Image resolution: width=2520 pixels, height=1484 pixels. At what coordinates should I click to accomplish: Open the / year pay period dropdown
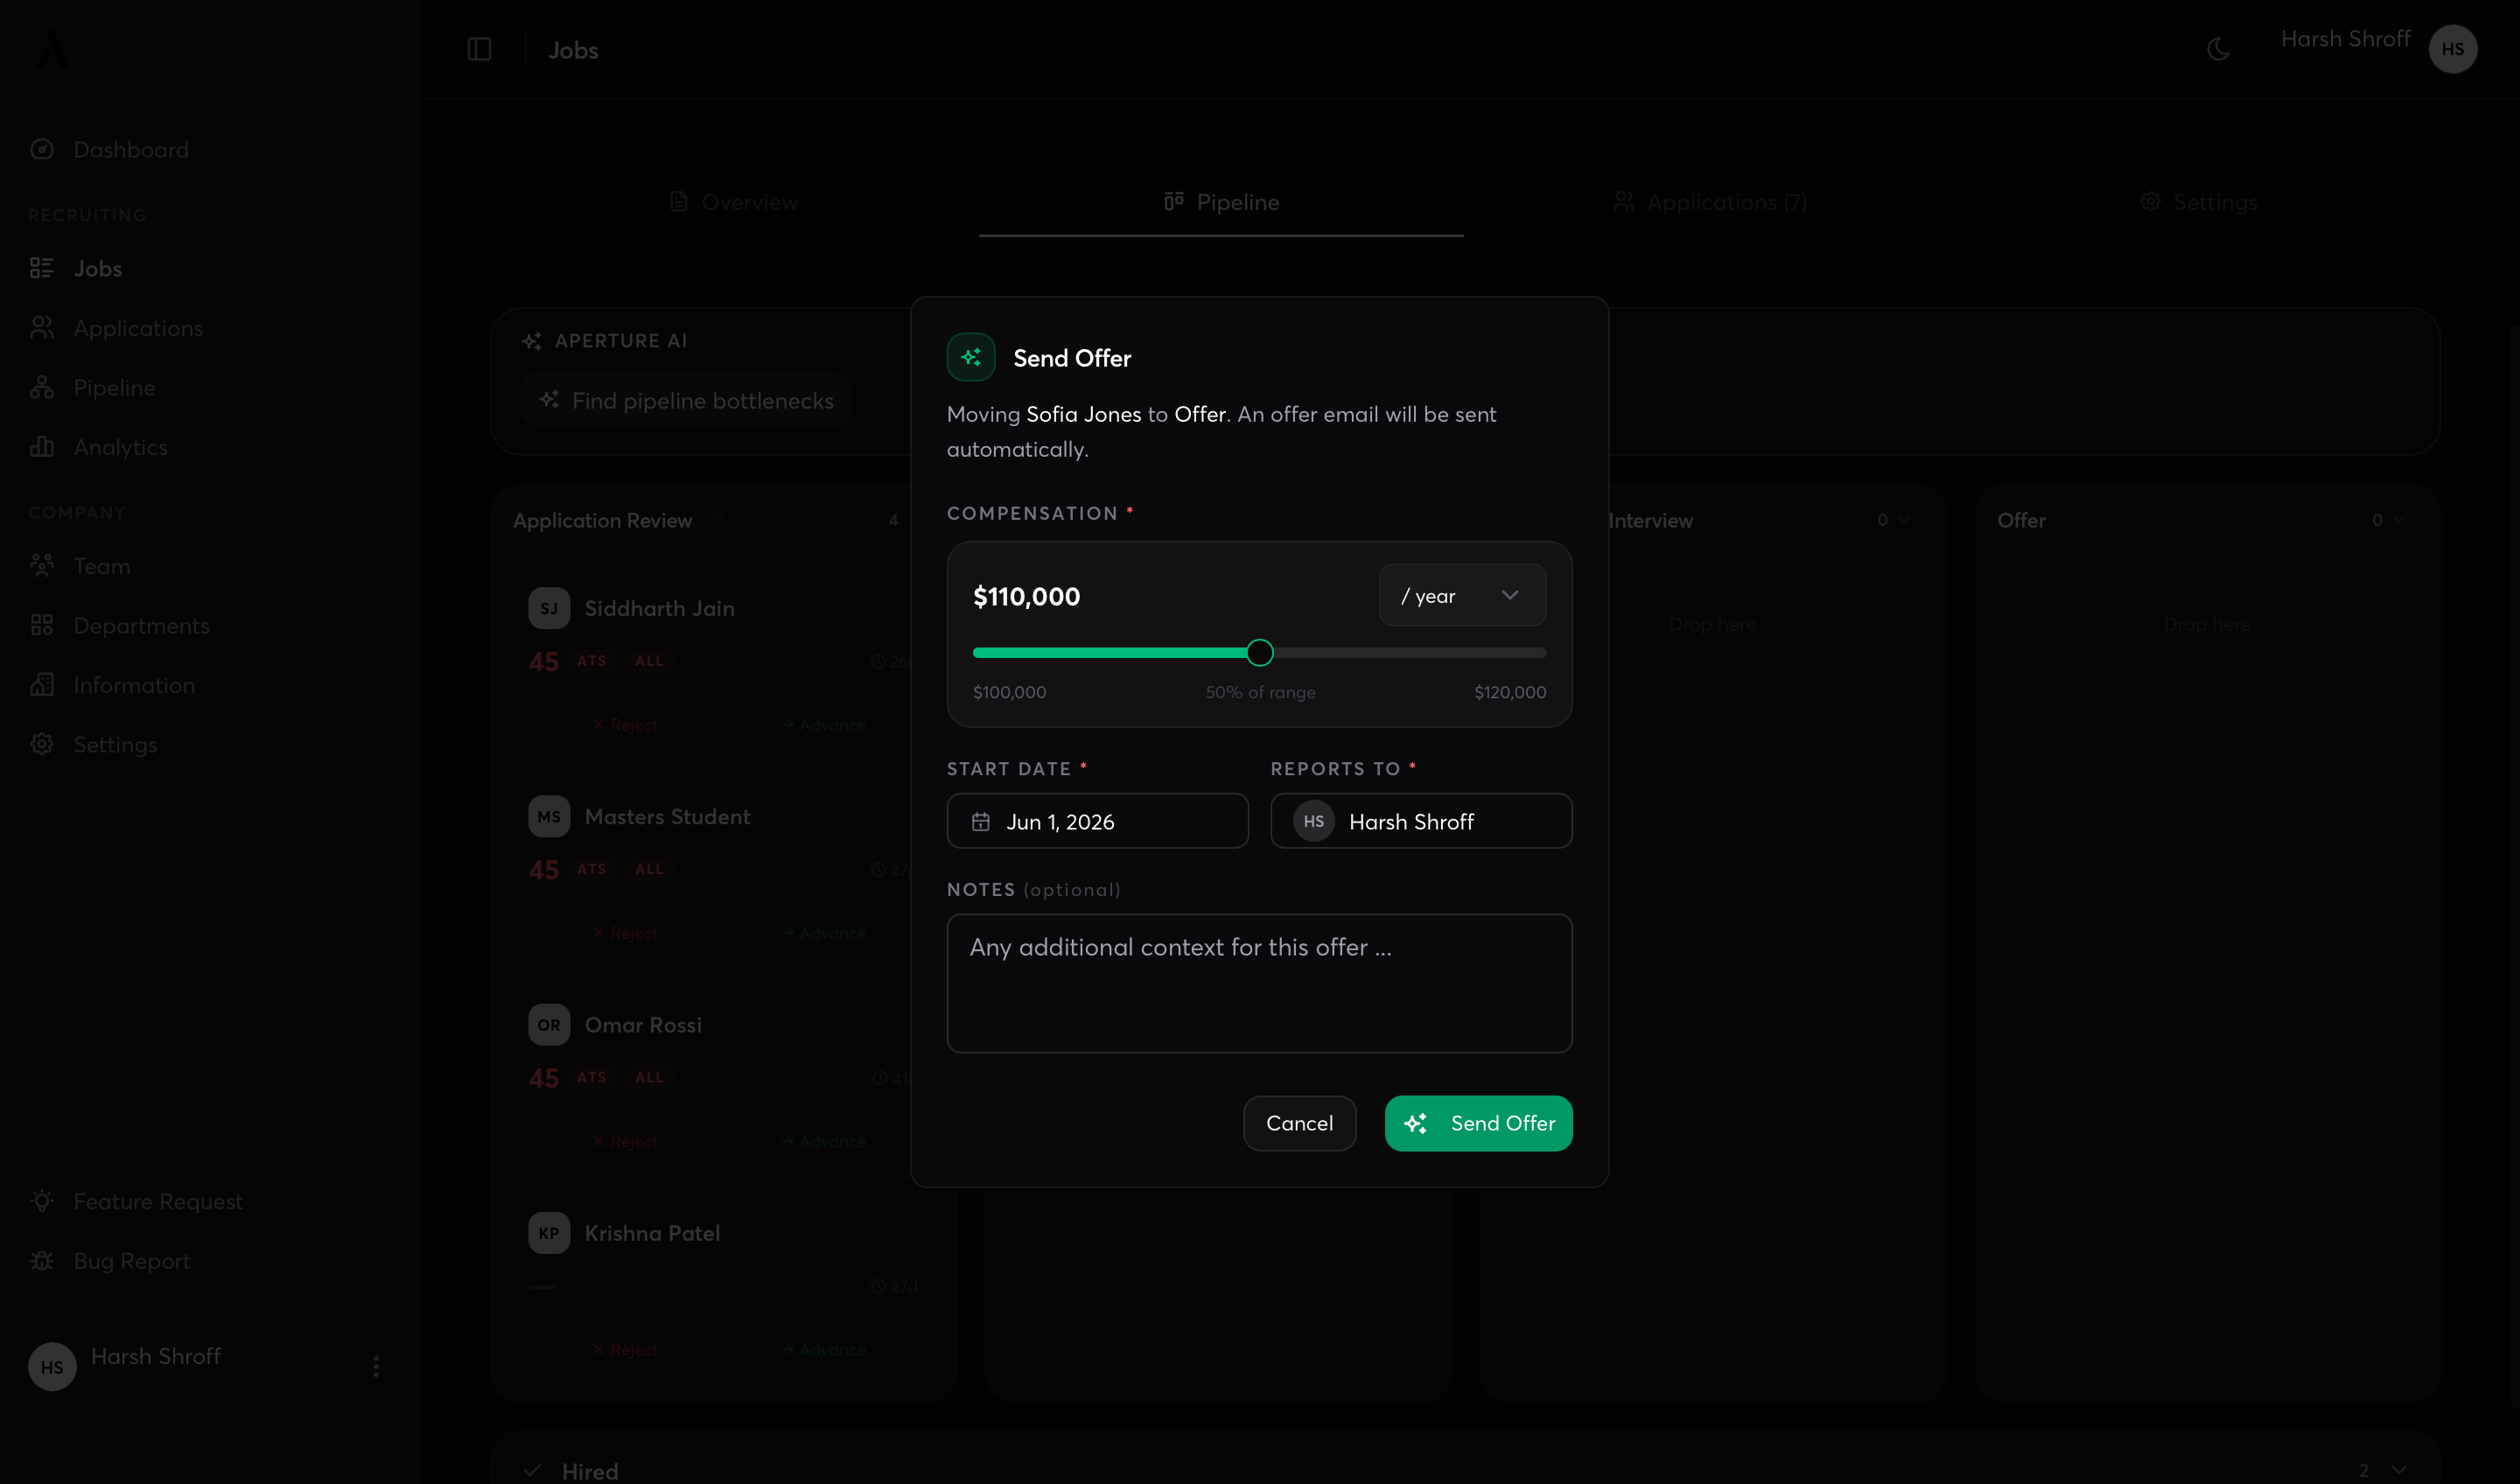pyautogui.click(x=1462, y=595)
